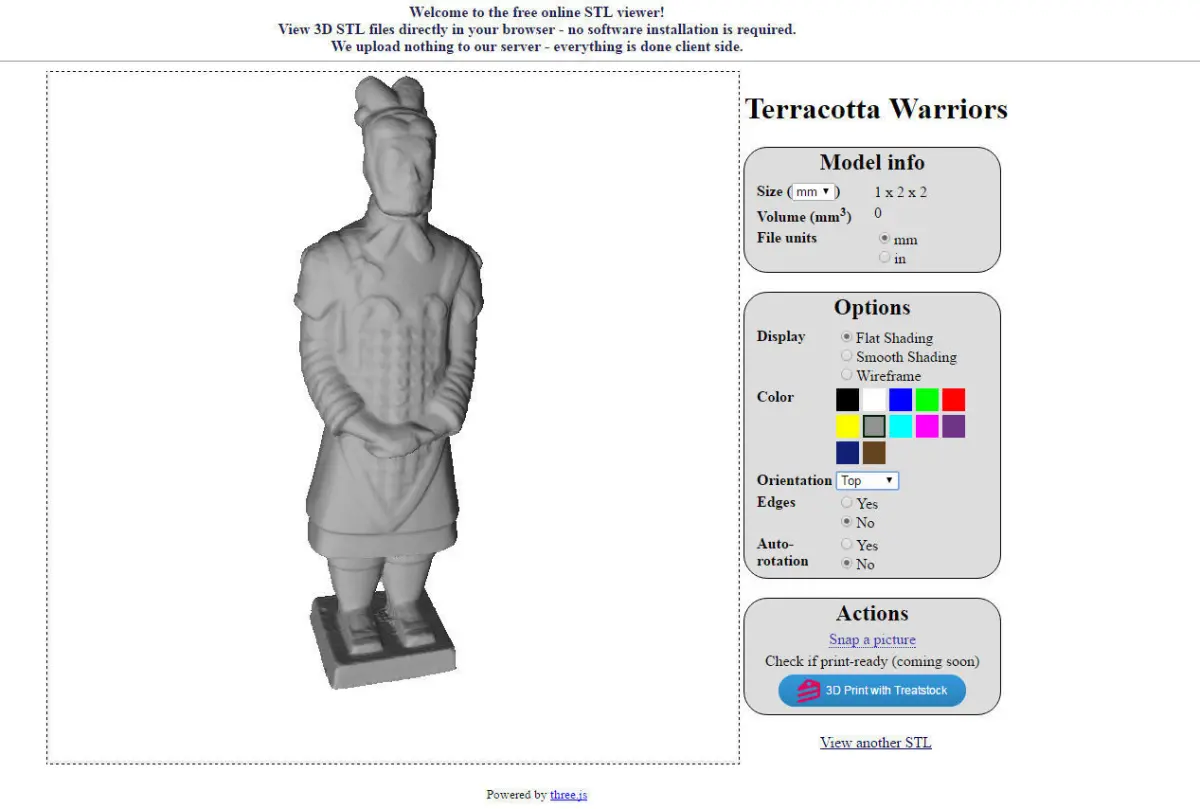Turn off auto-rotation with No
The width and height of the screenshot is (1200, 809).
point(847,563)
